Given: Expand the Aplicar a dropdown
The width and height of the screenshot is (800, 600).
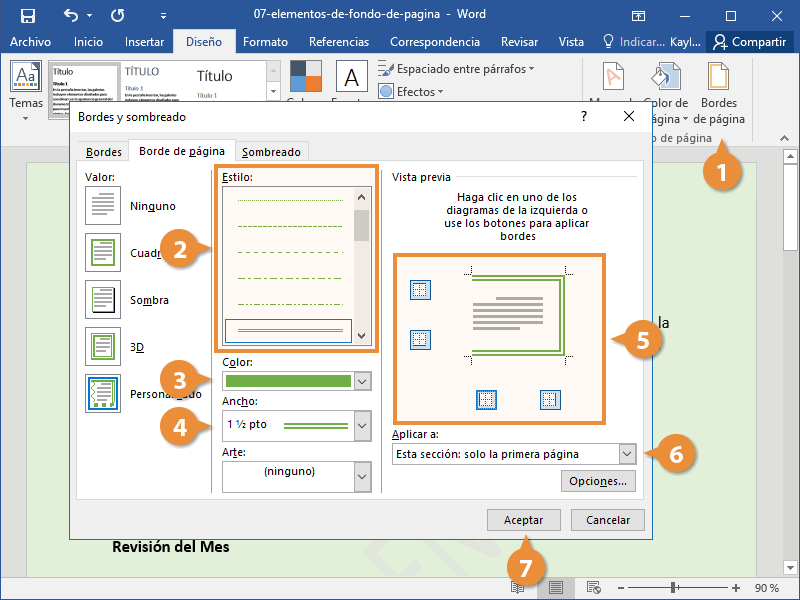Looking at the screenshot, I should 626,454.
